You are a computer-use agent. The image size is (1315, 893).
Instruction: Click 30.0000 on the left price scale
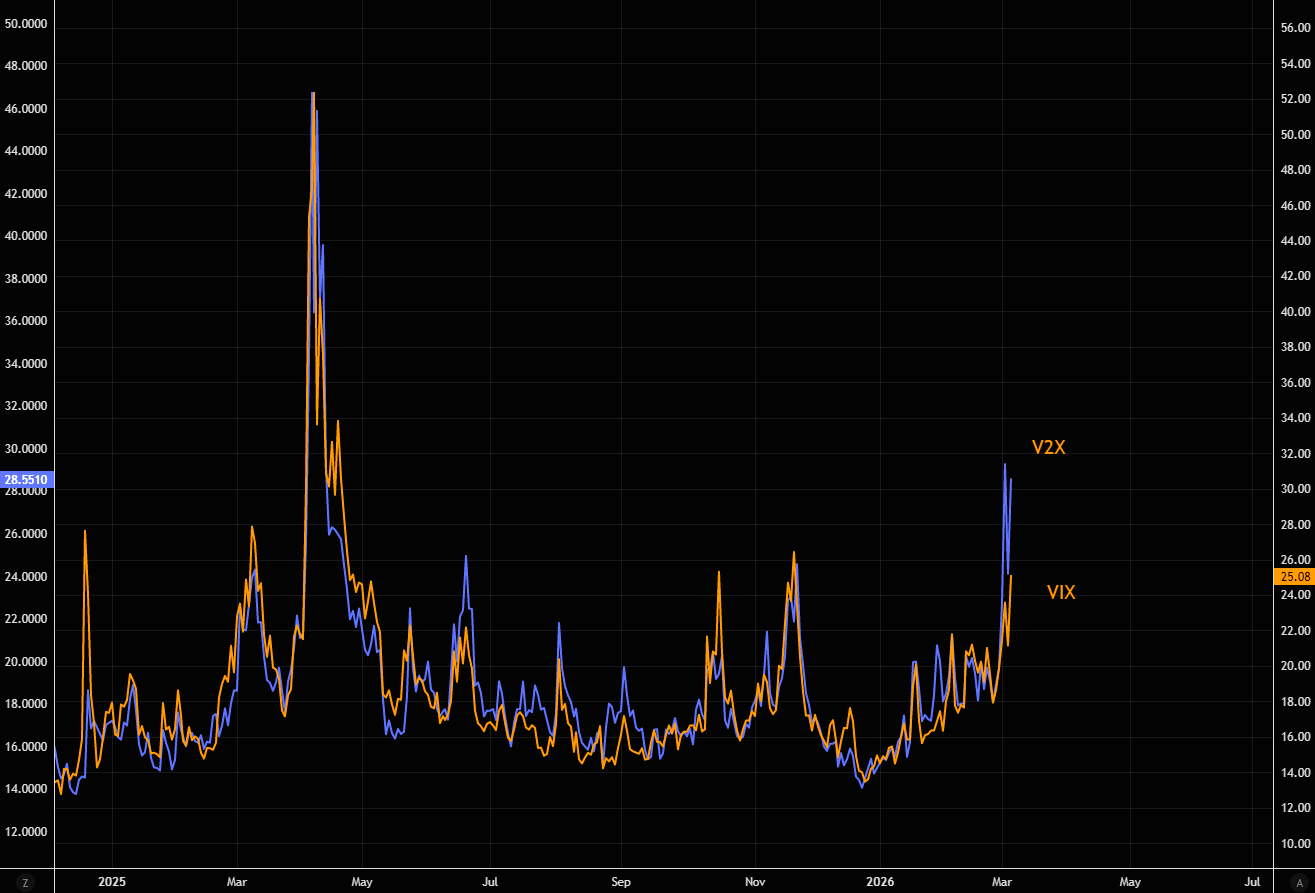coord(27,449)
